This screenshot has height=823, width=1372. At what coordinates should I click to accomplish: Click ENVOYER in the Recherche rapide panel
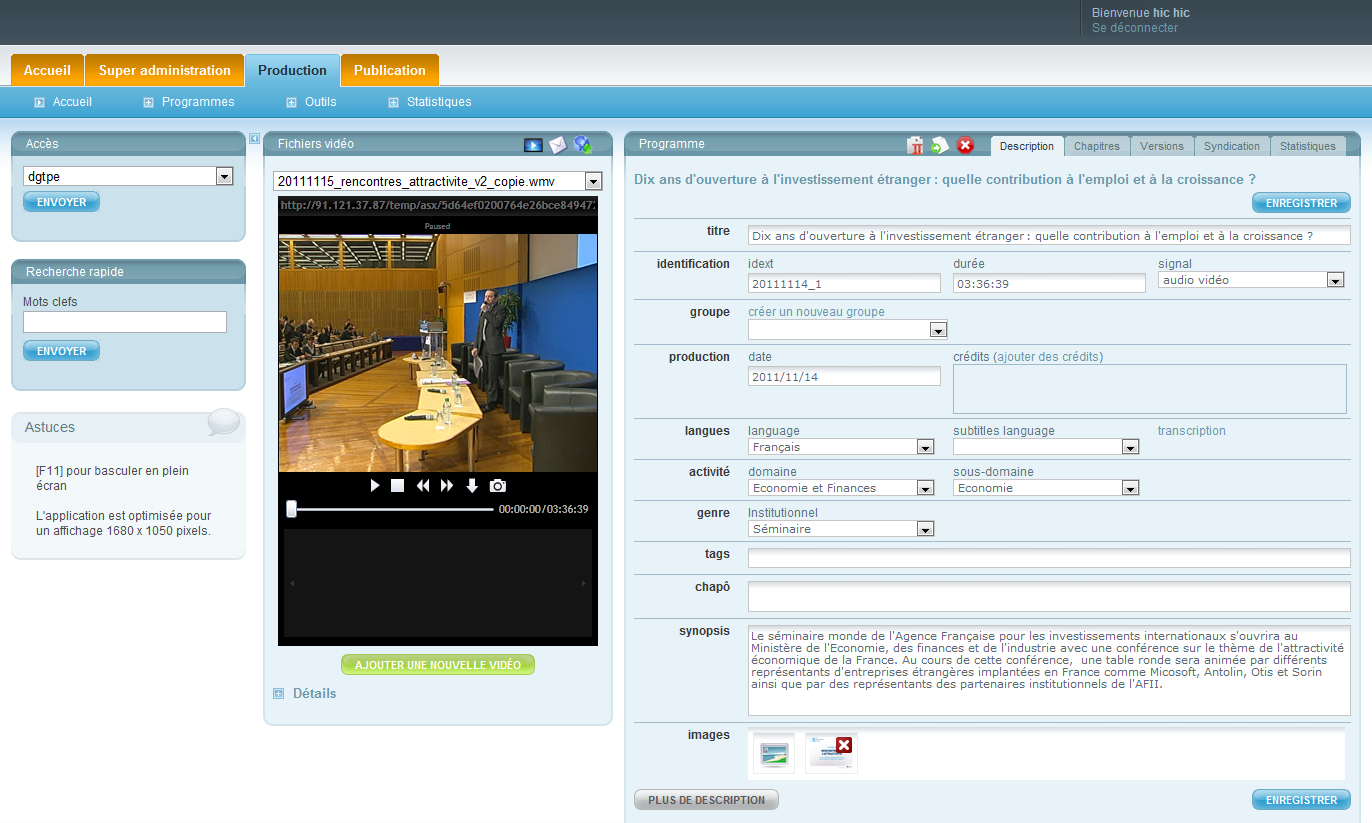[x=62, y=351]
